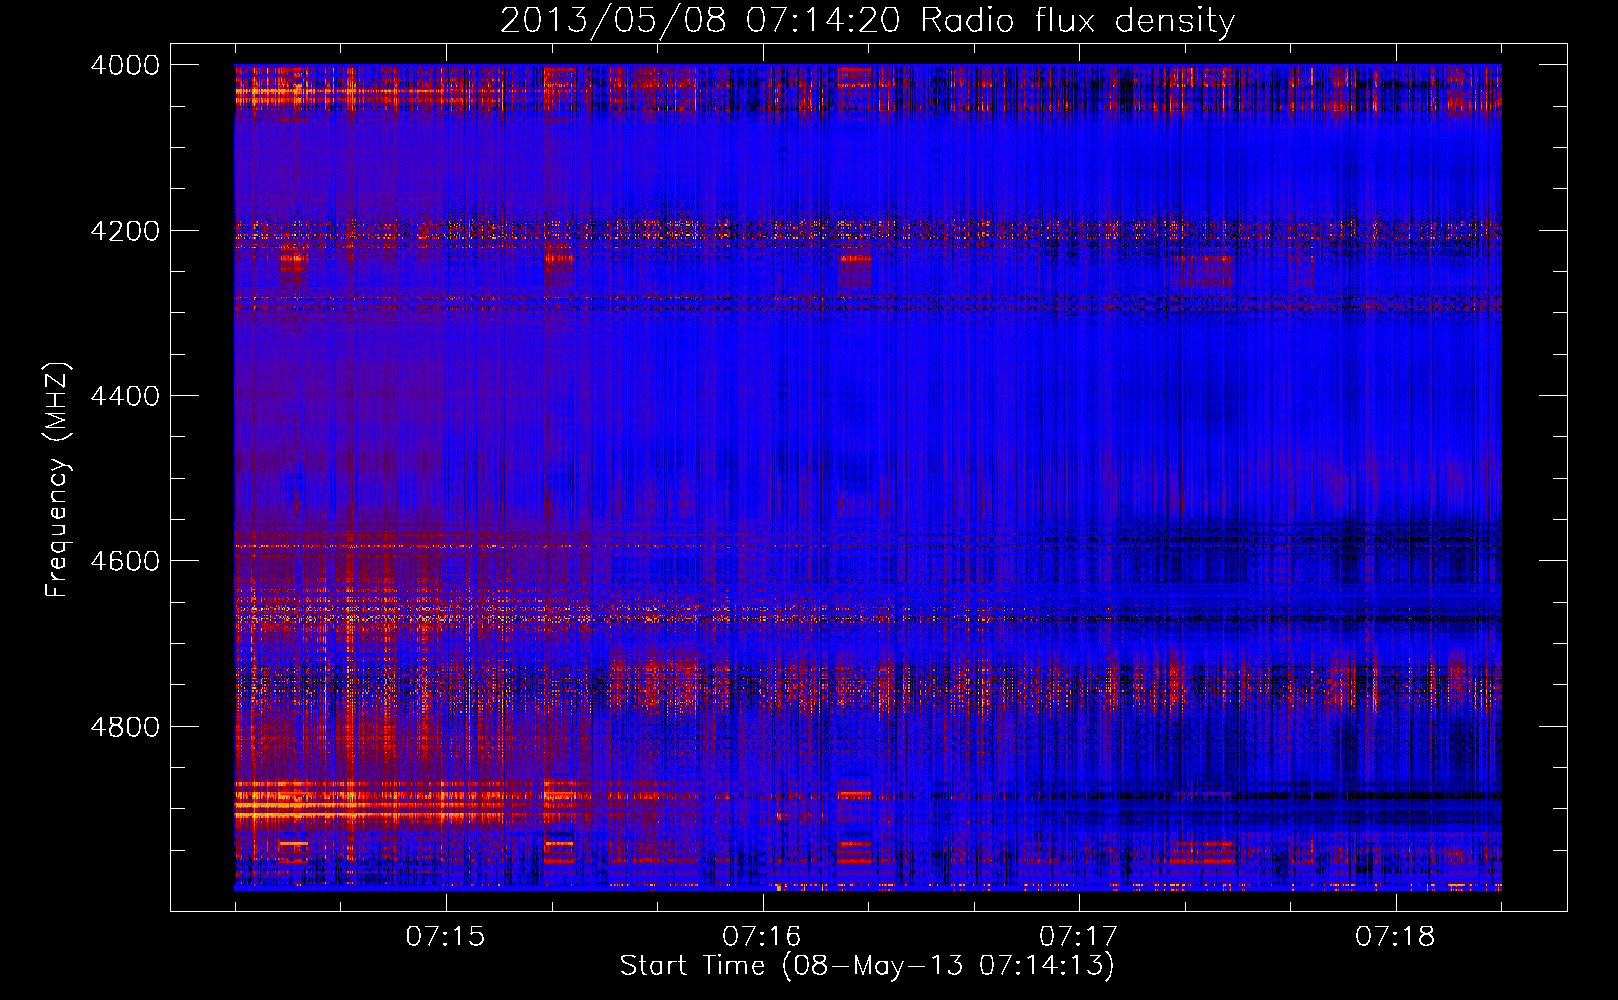Click the "Frequency (MHZ)" axis label

click(58, 480)
